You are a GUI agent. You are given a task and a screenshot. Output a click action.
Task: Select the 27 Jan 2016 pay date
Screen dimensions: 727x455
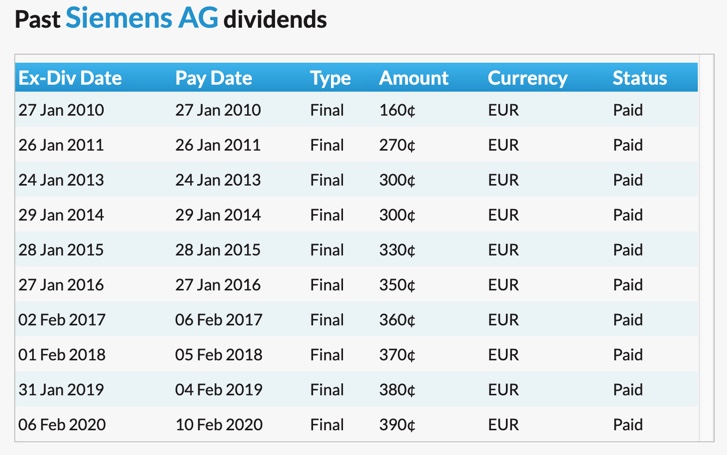coord(218,285)
